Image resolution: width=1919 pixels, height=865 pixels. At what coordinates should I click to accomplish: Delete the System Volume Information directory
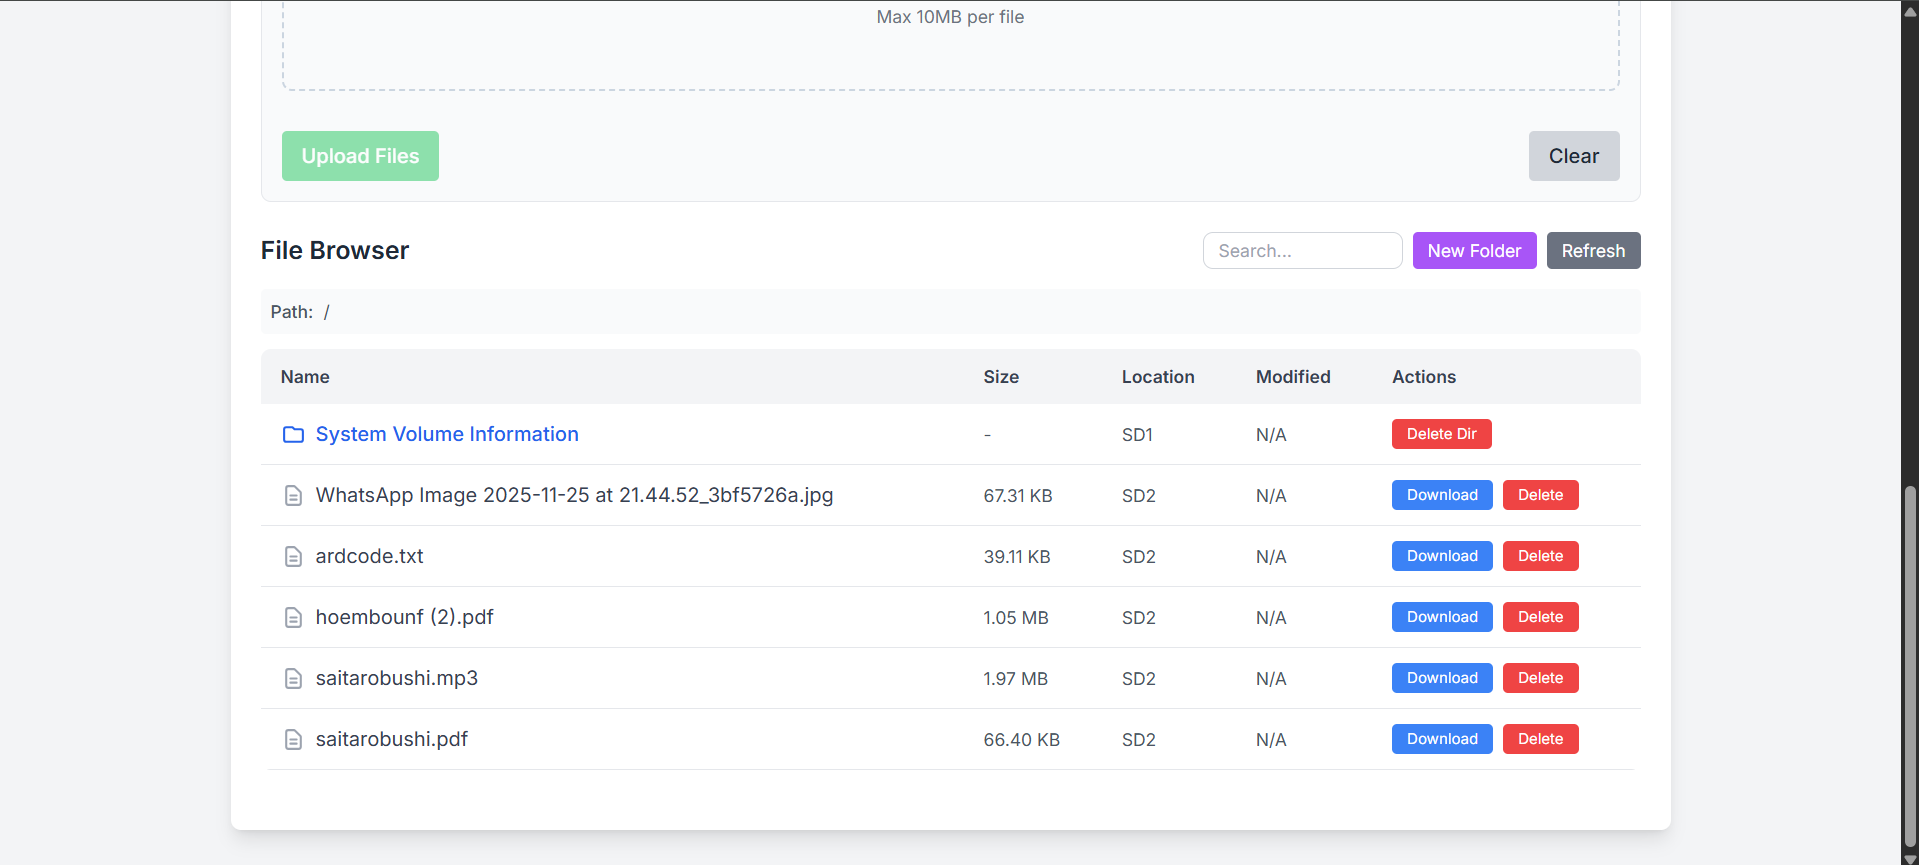coord(1440,434)
